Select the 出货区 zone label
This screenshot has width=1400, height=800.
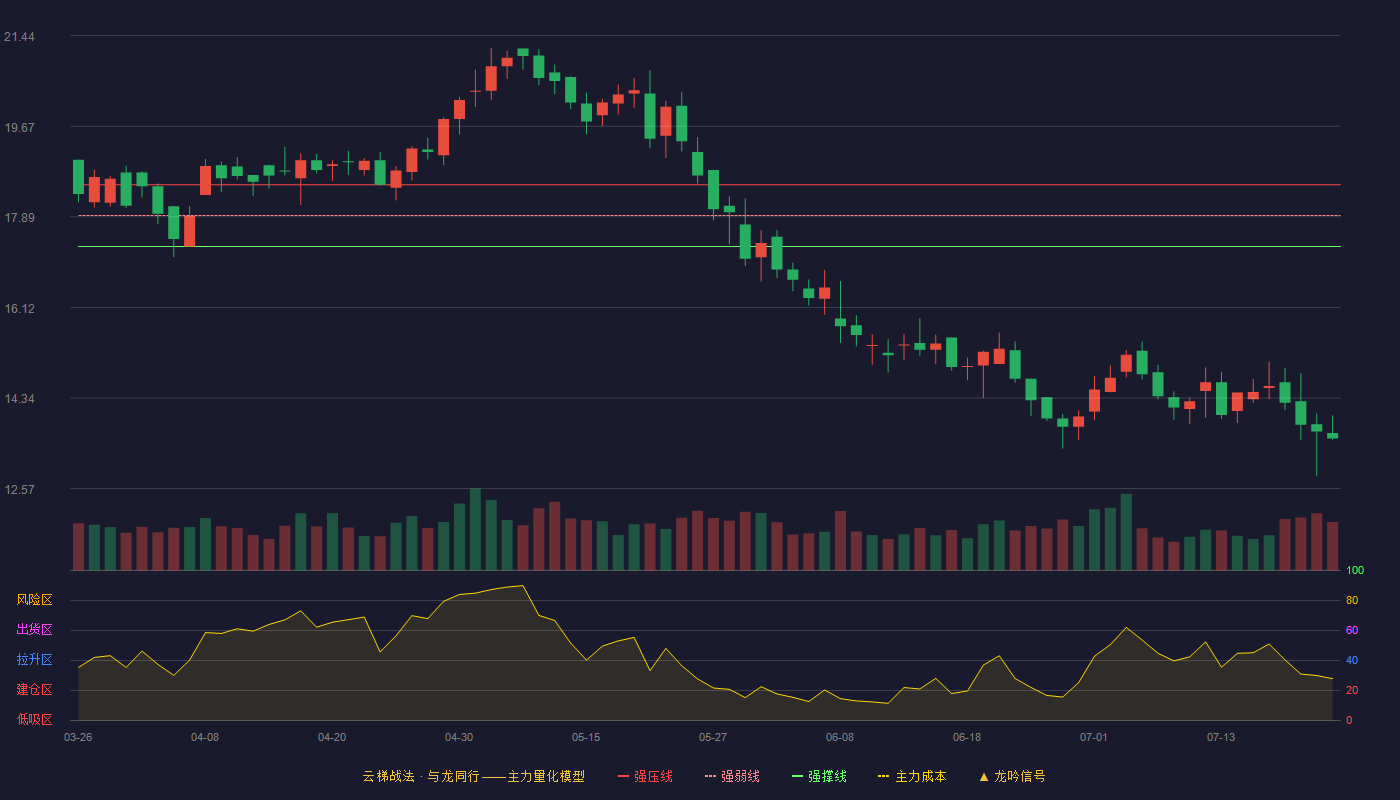pyautogui.click(x=34, y=630)
